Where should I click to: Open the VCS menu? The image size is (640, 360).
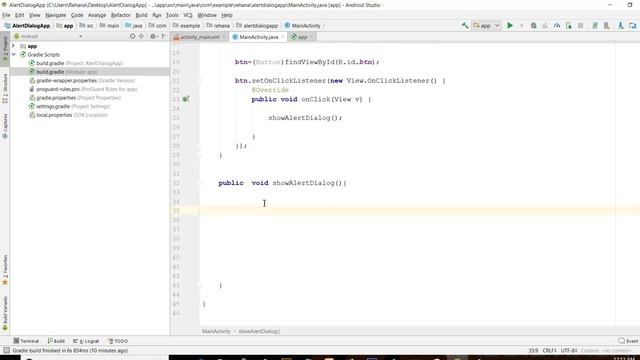188,15
